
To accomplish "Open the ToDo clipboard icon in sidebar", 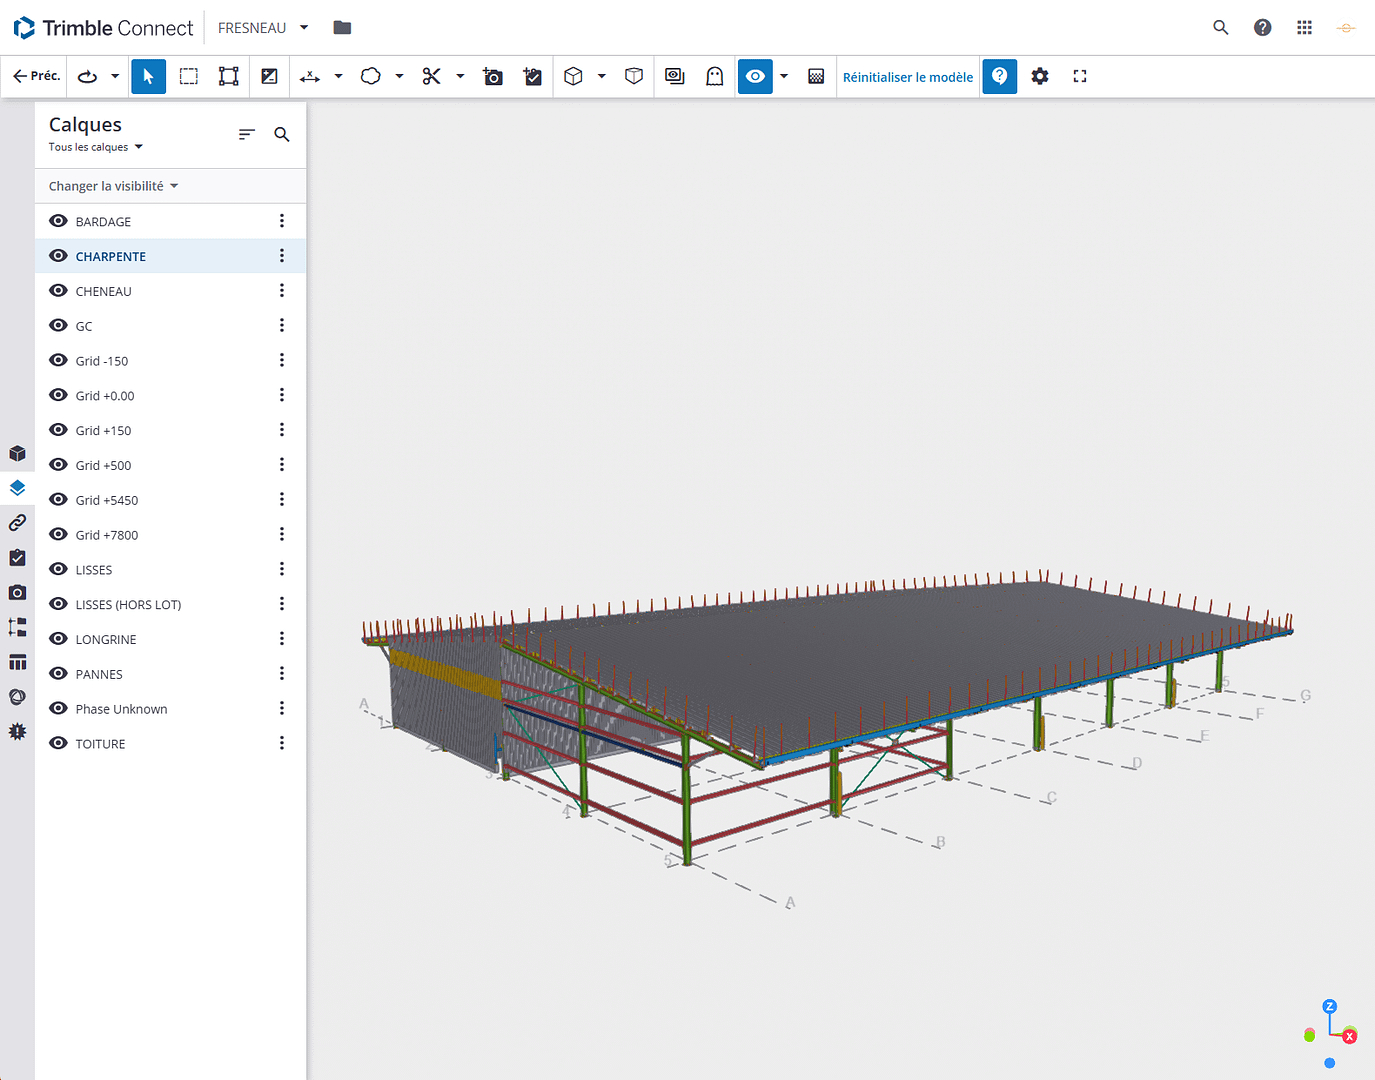I will pyautogui.click(x=17, y=558).
